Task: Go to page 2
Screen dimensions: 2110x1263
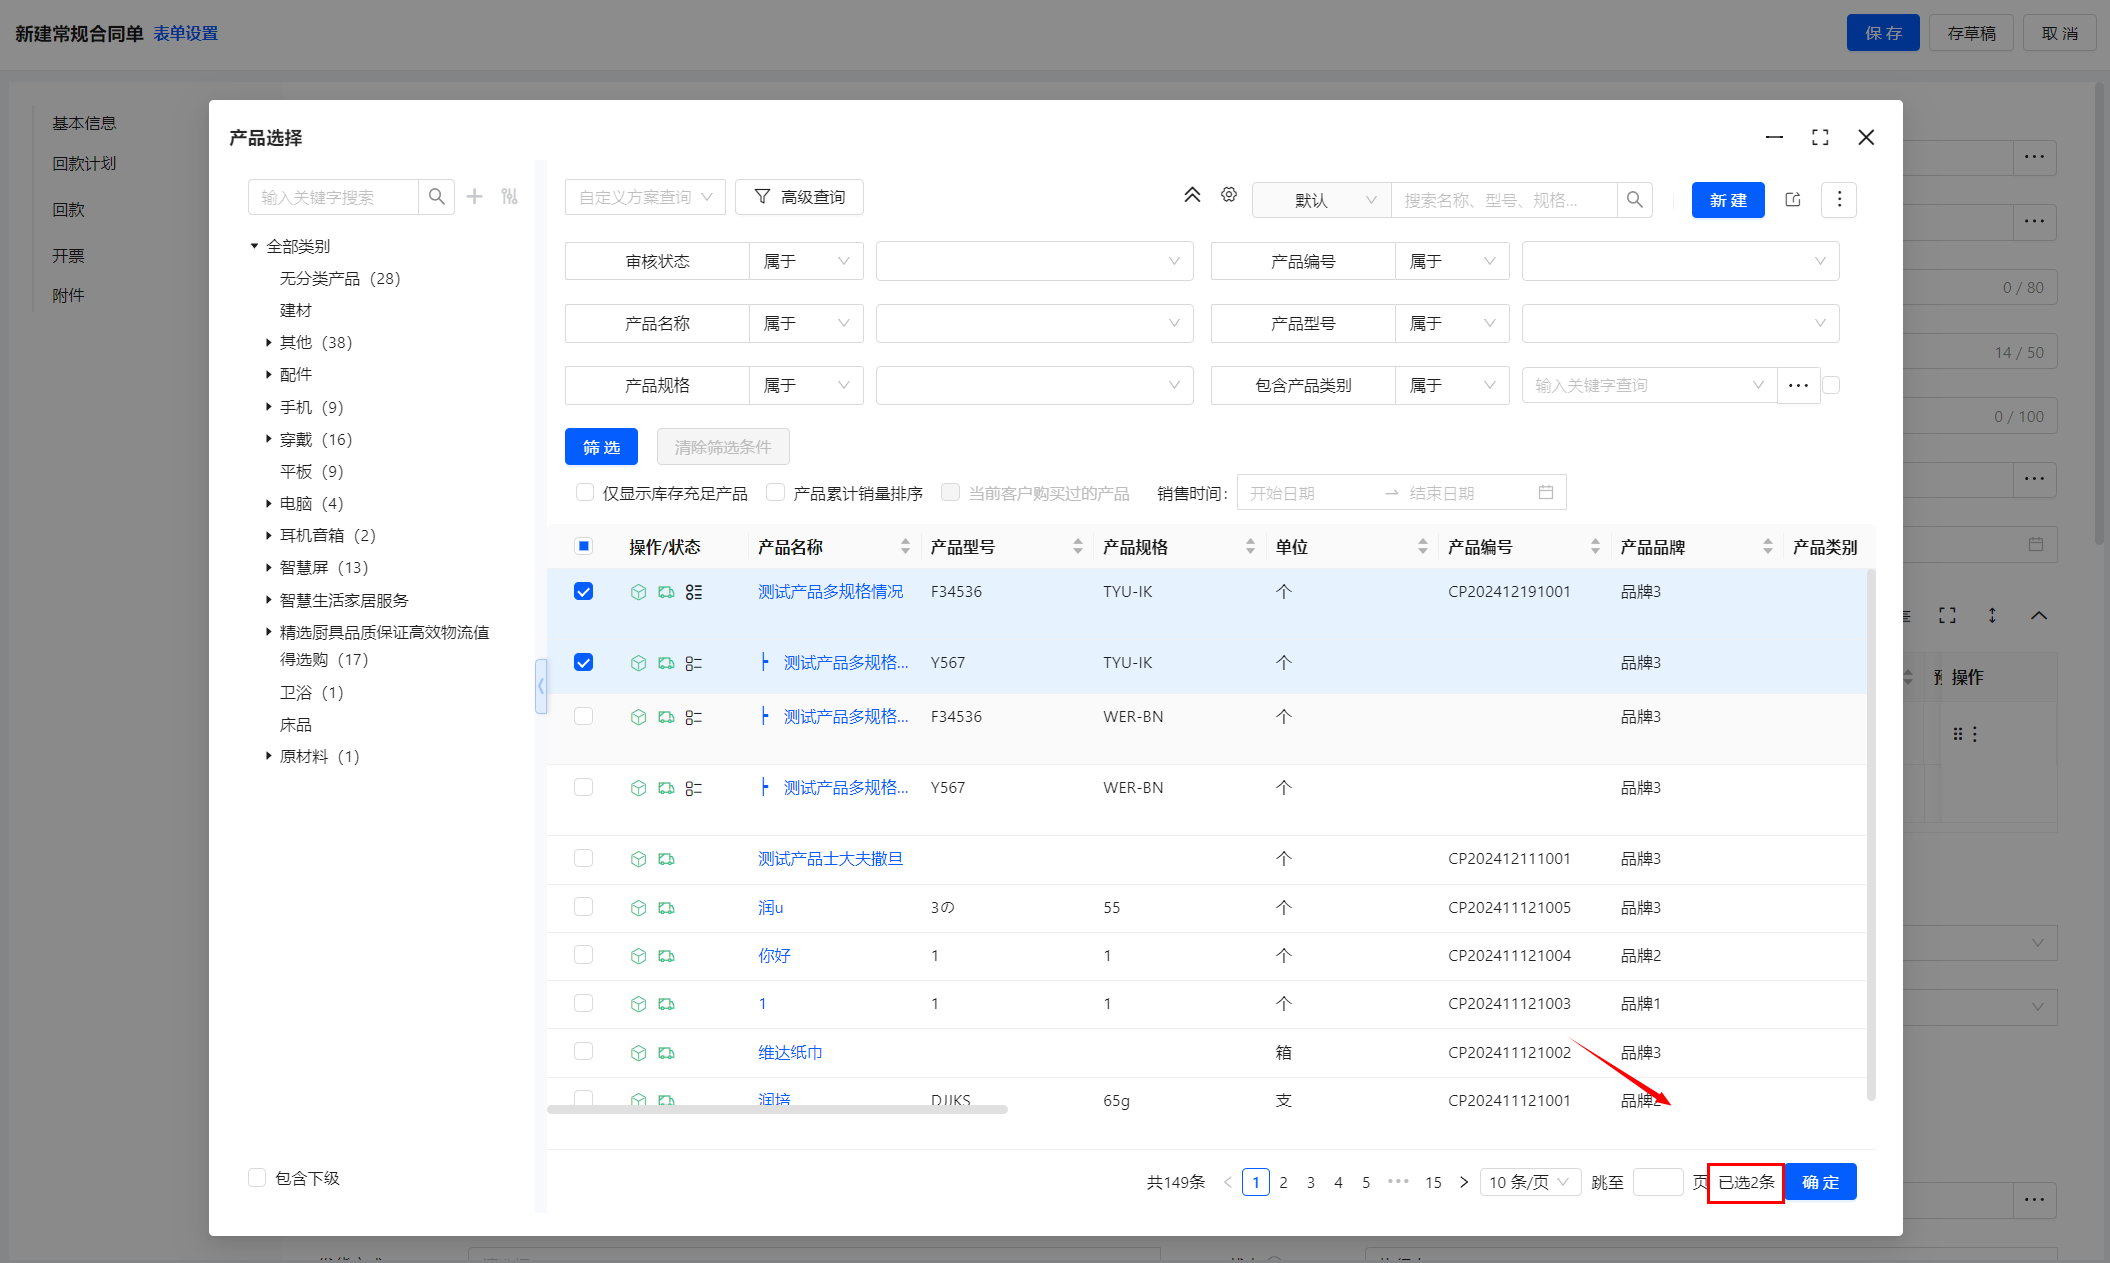Action: pyautogui.click(x=1283, y=1182)
